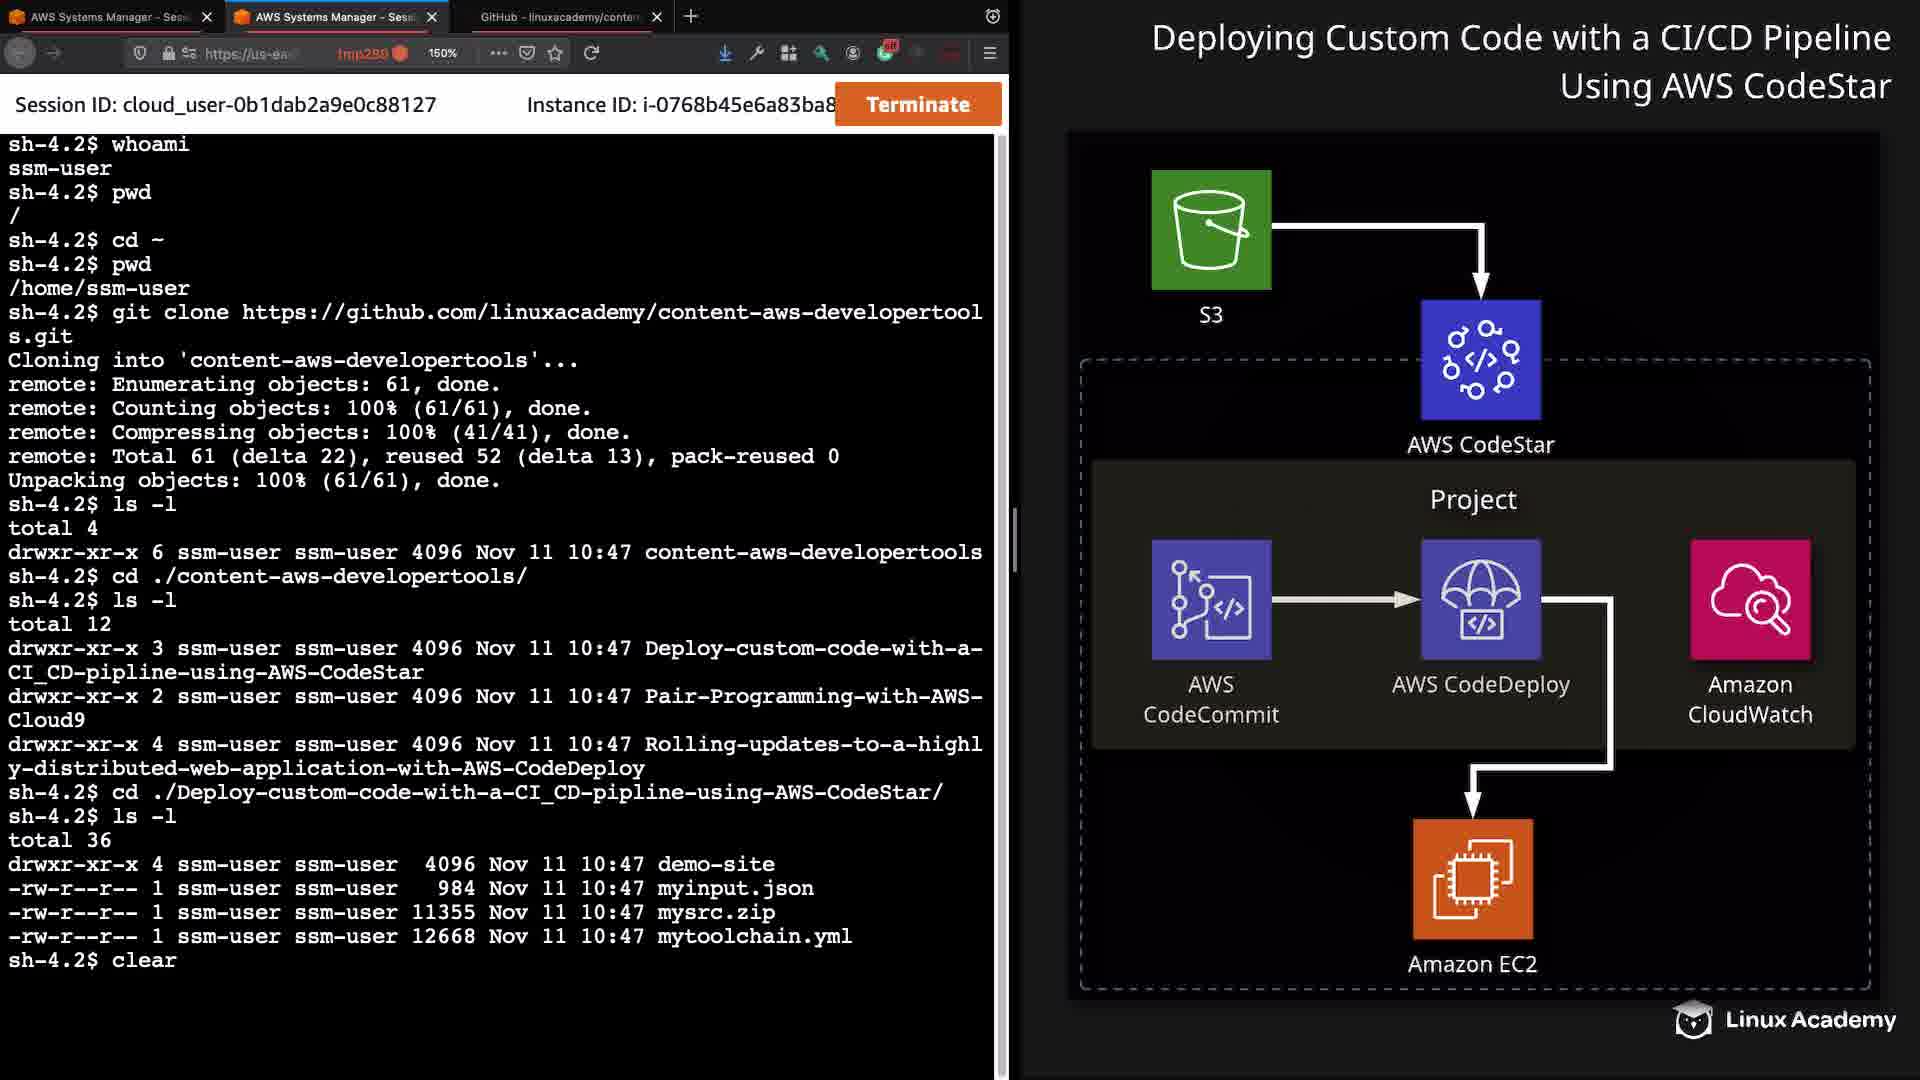Save page to Pocket

[527, 53]
